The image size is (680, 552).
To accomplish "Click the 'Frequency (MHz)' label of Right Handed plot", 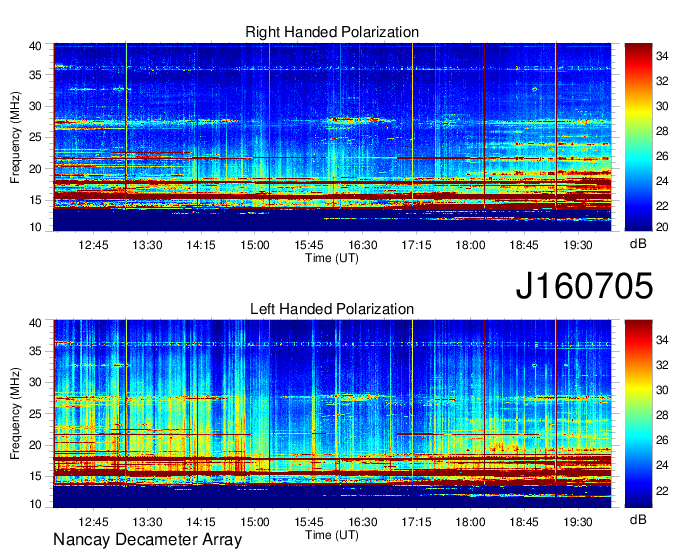I will click(x=15, y=137).
